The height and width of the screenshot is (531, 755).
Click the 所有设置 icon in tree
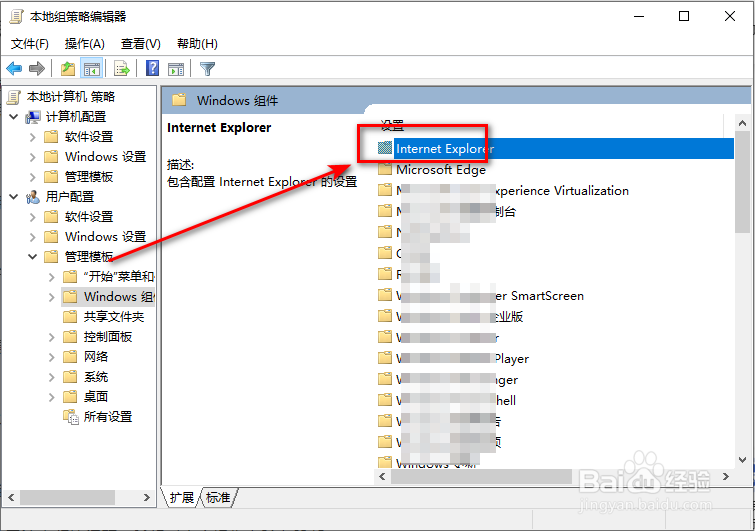(71, 417)
